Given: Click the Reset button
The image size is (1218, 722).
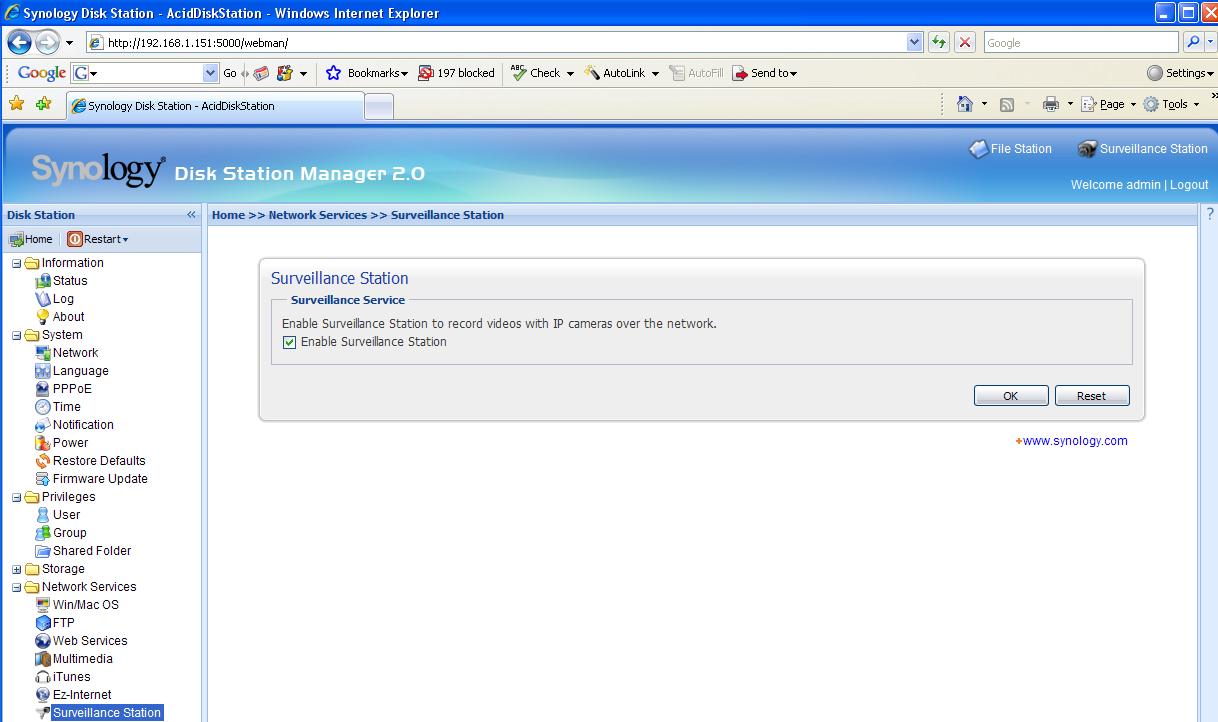Looking at the screenshot, I should (x=1092, y=396).
